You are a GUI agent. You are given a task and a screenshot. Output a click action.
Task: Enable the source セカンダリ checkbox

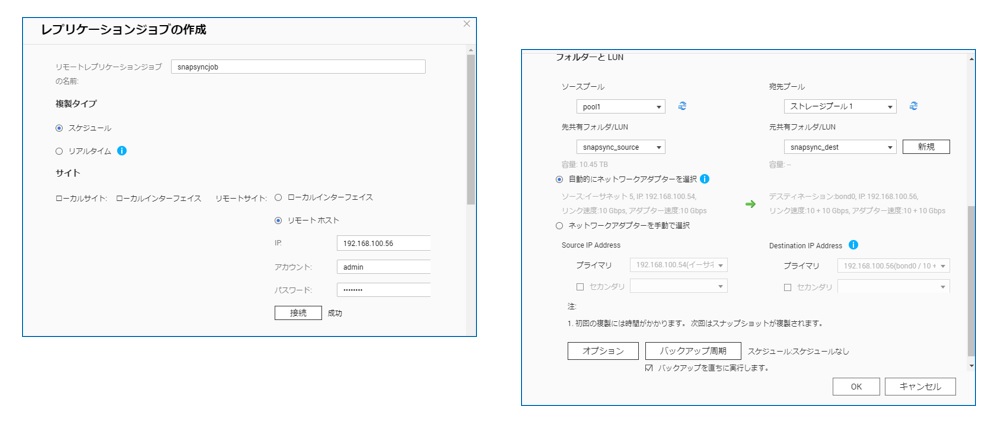[x=581, y=287]
